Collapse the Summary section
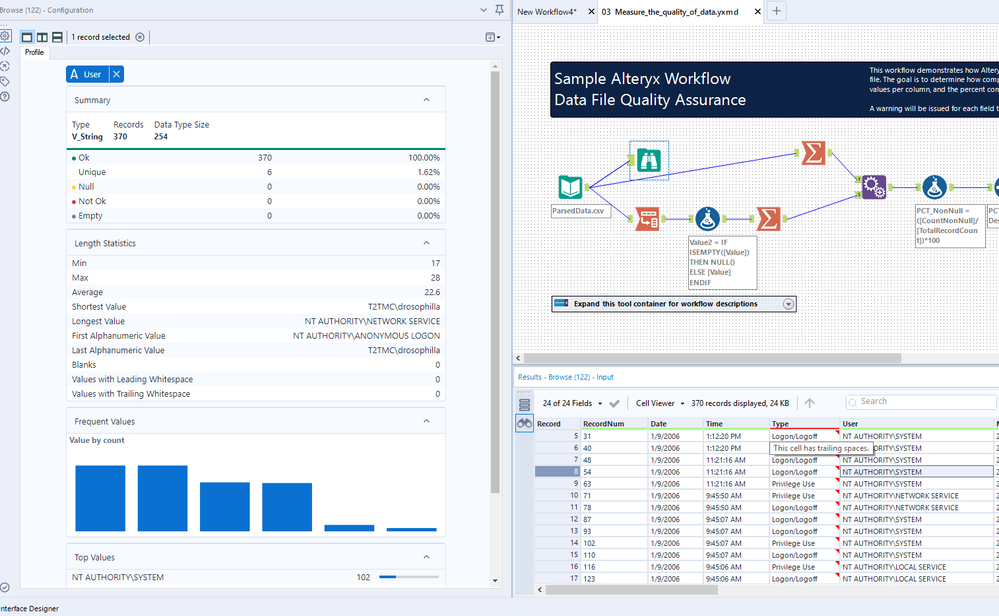 [x=427, y=100]
